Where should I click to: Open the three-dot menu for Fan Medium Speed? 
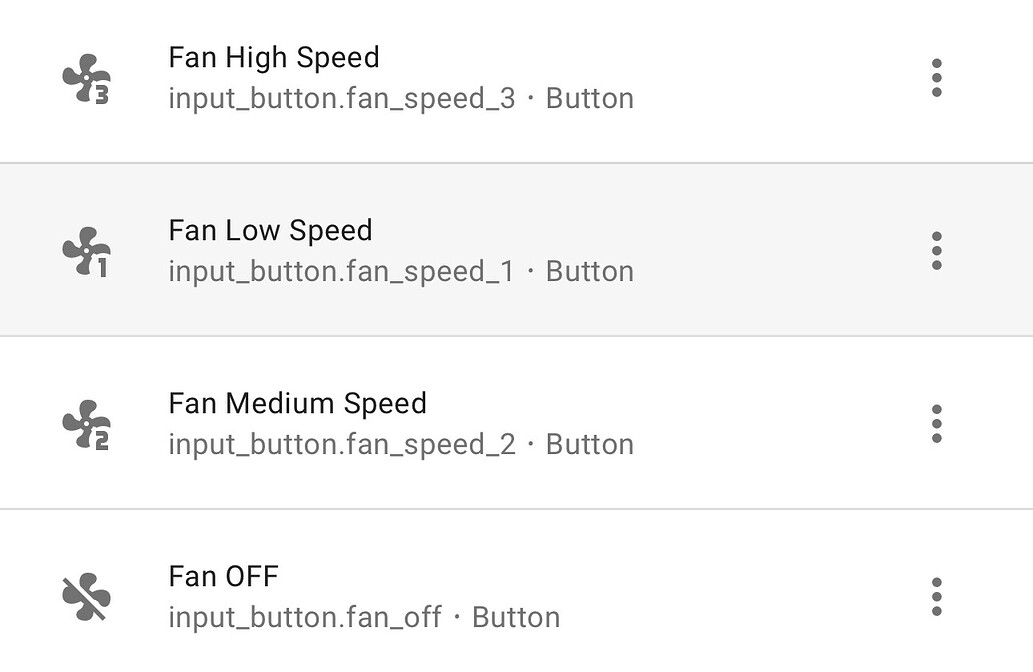click(937, 423)
